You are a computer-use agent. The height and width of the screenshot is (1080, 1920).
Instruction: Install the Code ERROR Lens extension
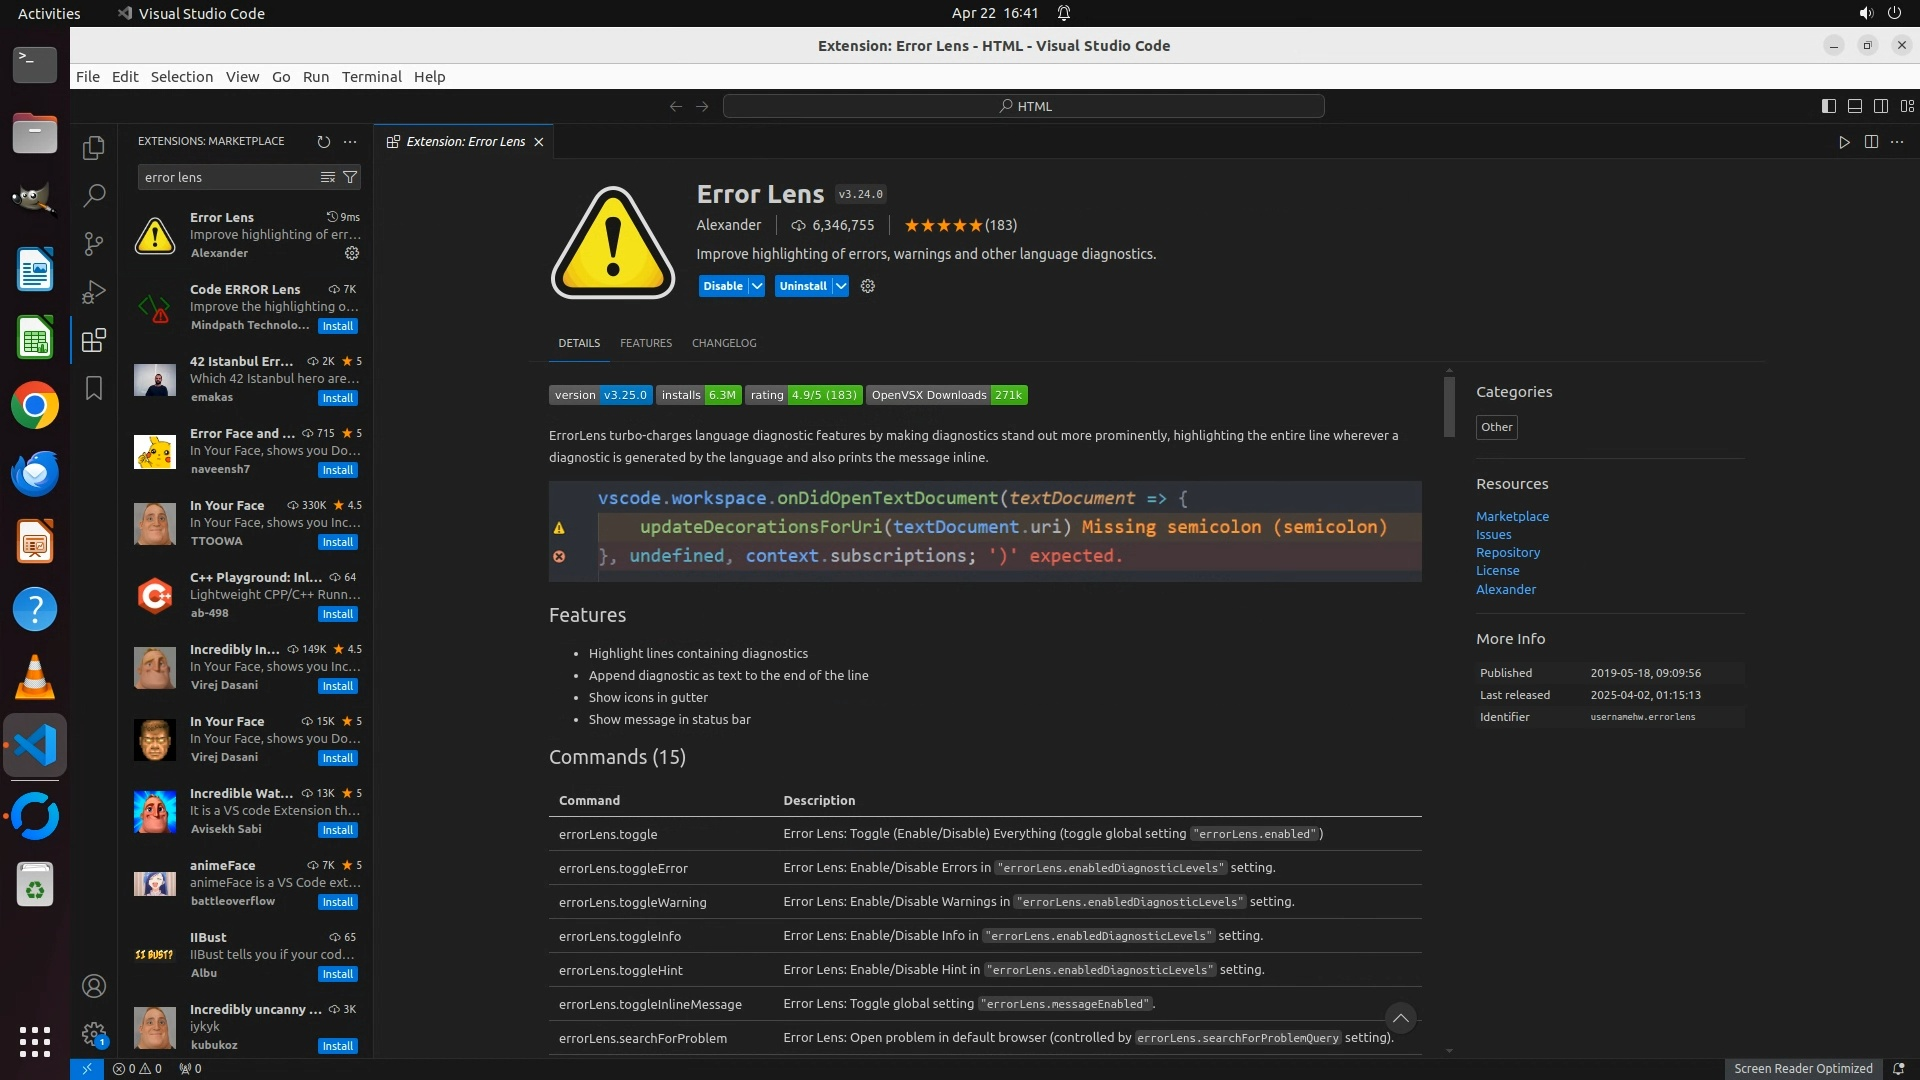[x=338, y=326]
